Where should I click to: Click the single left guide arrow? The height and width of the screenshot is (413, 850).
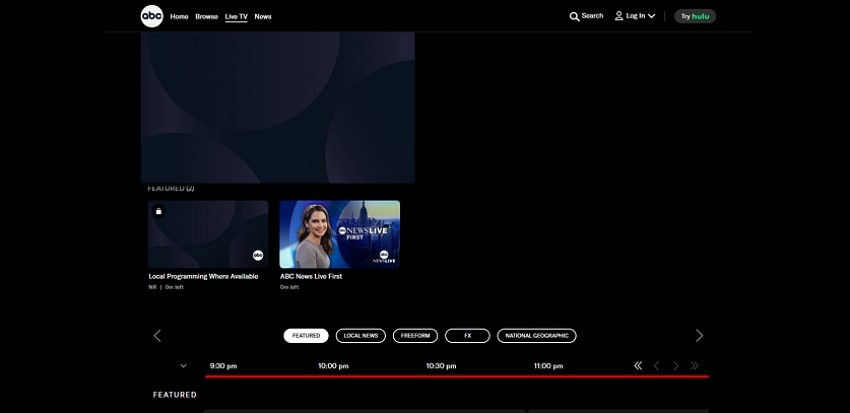656,366
